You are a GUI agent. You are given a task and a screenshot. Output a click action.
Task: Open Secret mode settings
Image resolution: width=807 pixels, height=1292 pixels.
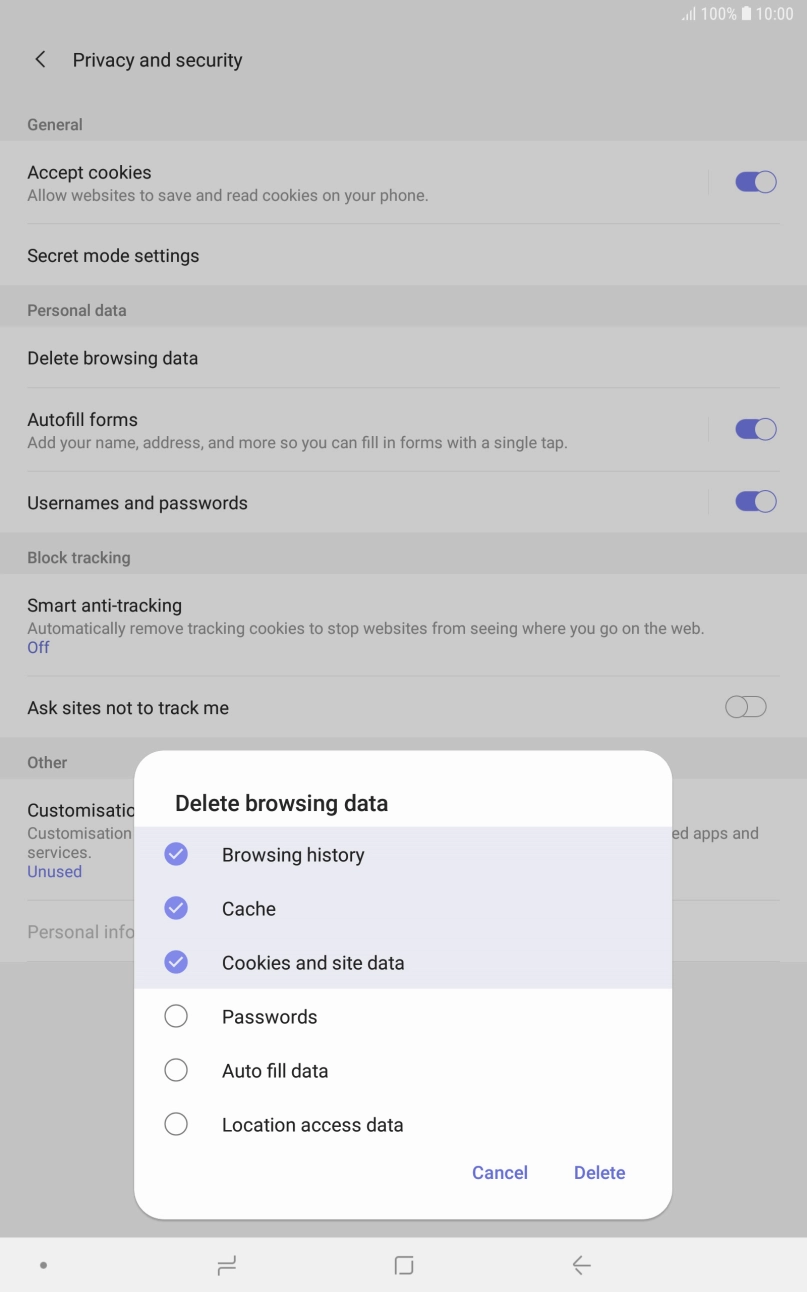113,255
